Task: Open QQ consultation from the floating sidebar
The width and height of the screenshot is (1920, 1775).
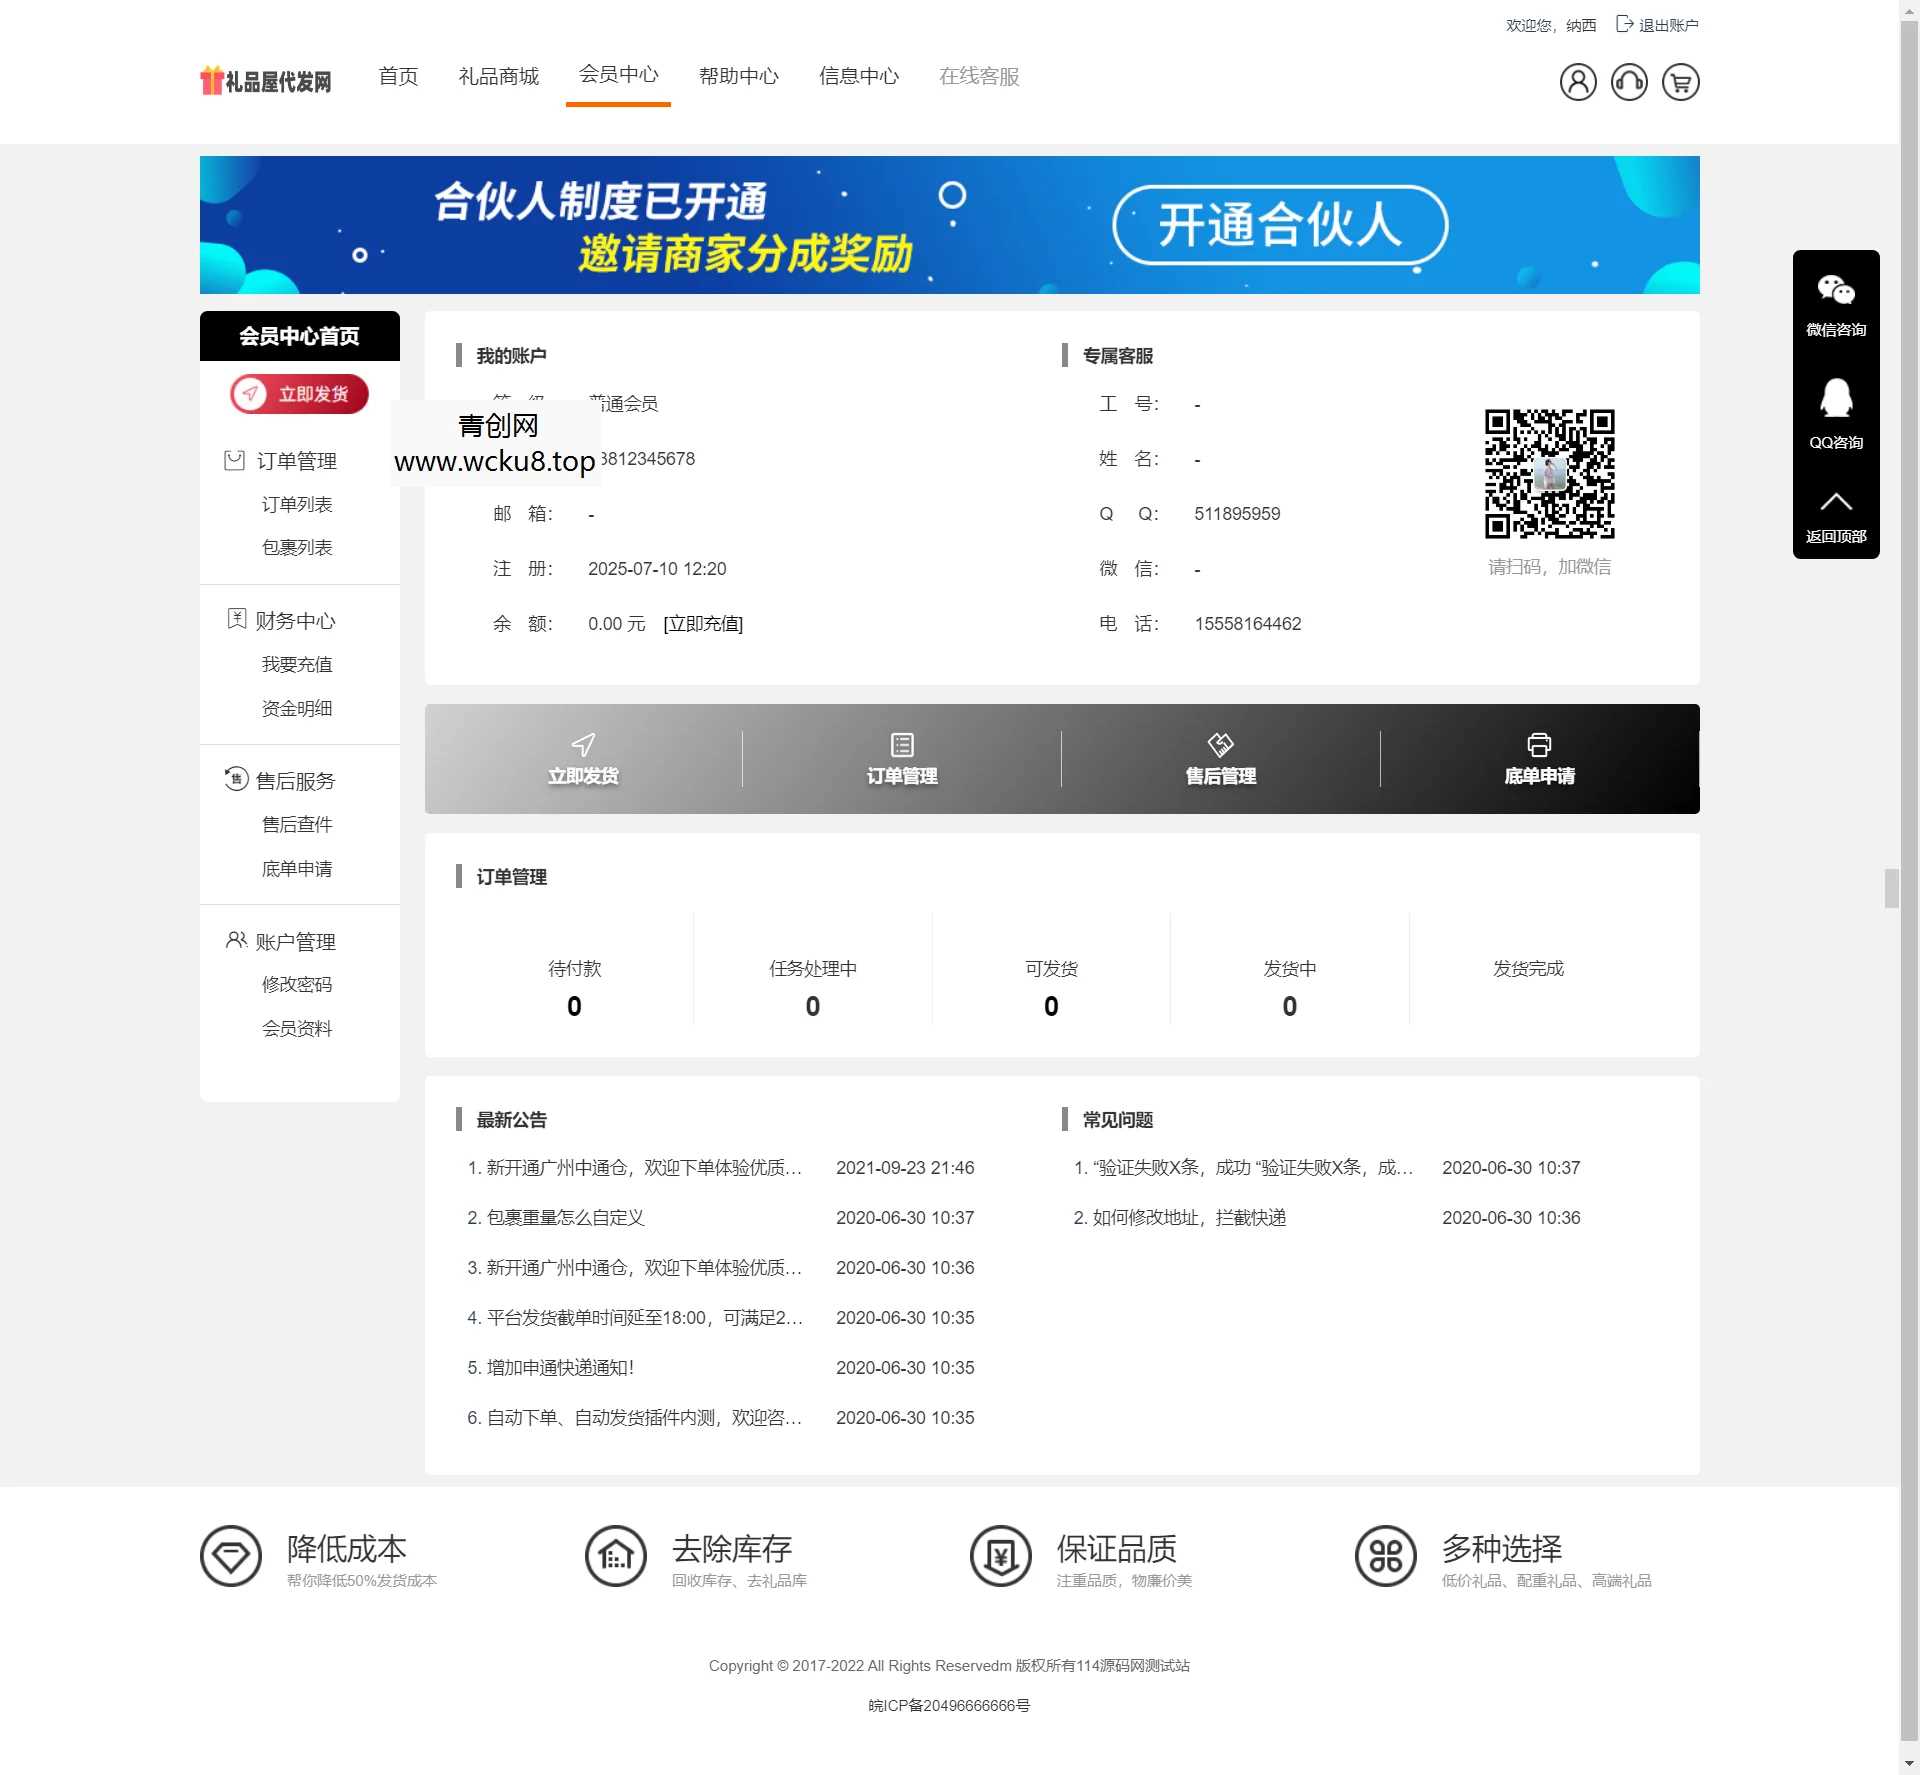Action: pos(1836,402)
